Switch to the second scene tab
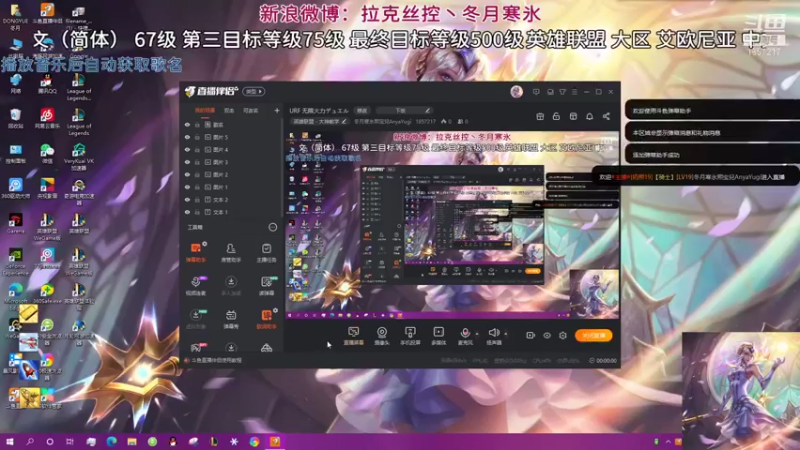800x450 pixels. click(229, 111)
